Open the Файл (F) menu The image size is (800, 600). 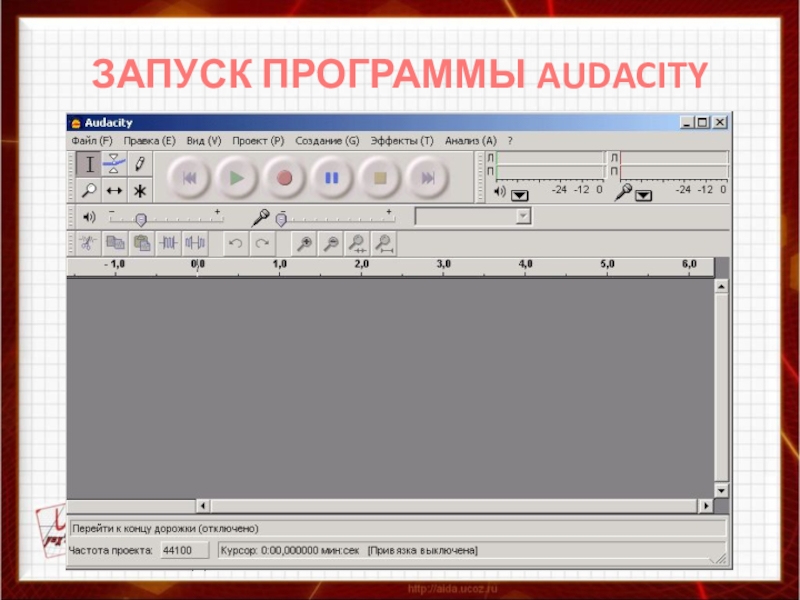click(92, 141)
